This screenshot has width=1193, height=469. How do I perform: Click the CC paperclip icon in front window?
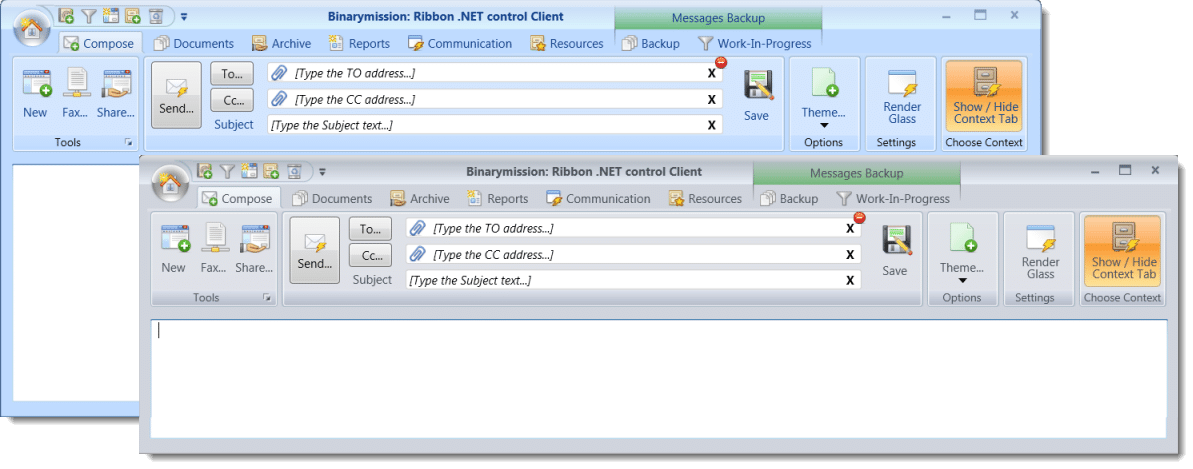coord(418,254)
